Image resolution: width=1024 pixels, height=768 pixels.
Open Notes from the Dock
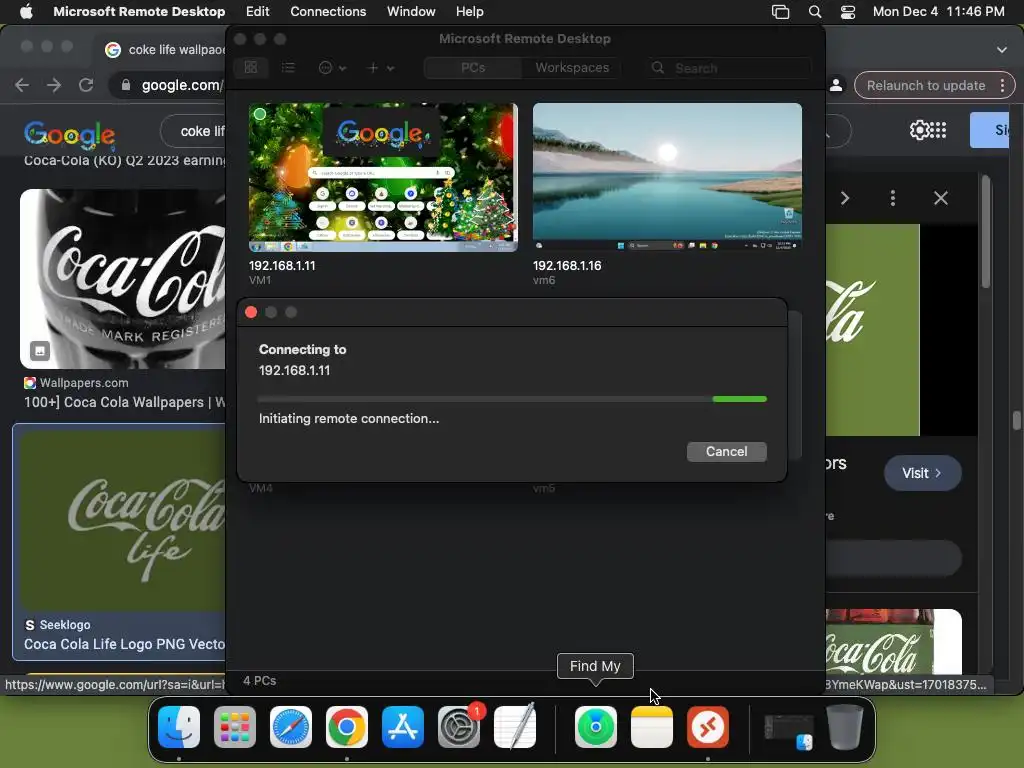point(652,727)
